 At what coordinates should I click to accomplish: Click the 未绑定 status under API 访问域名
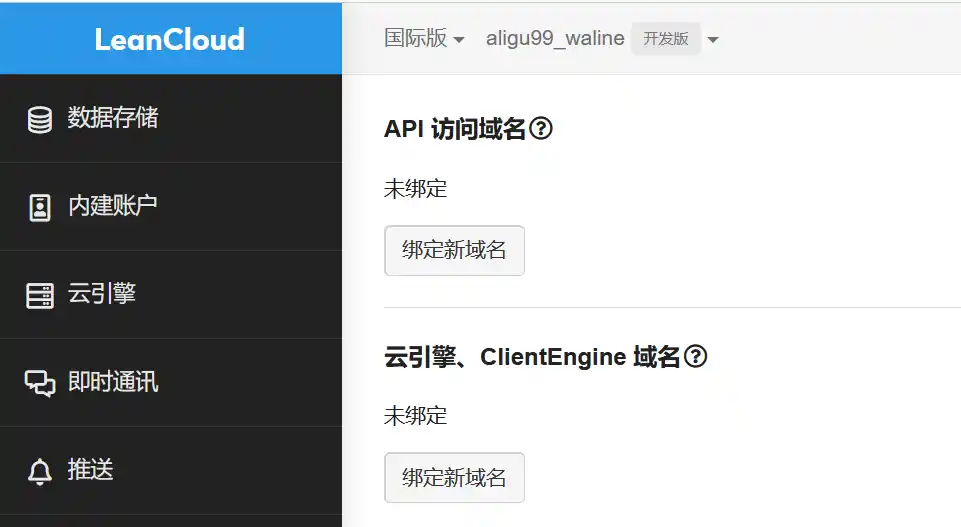click(415, 188)
